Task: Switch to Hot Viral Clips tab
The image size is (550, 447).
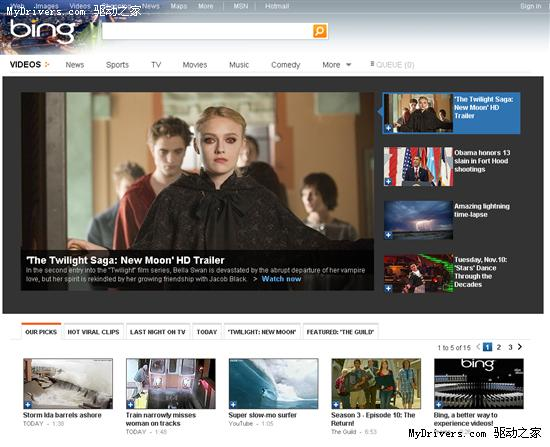Action: click(x=93, y=332)
